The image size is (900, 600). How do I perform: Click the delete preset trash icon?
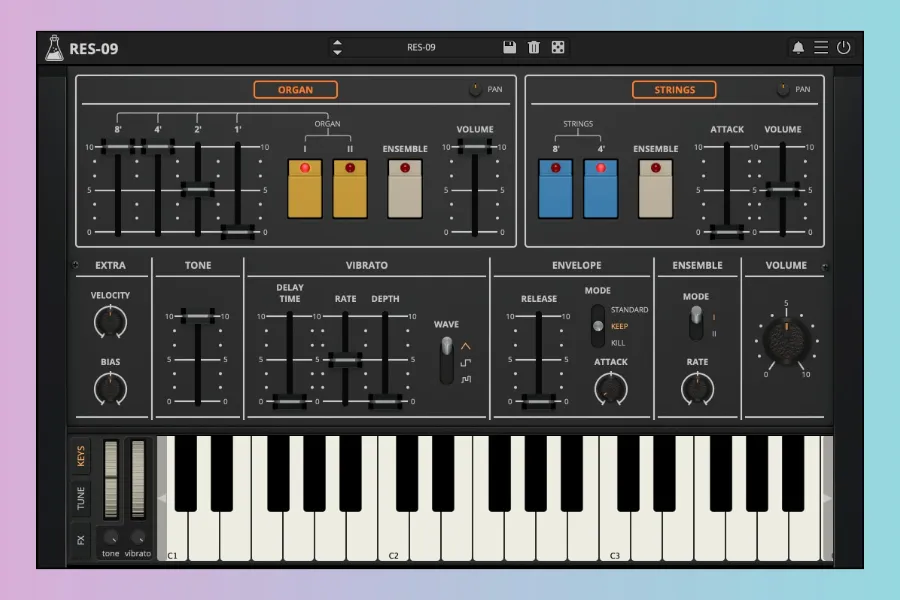coord(534,47)
